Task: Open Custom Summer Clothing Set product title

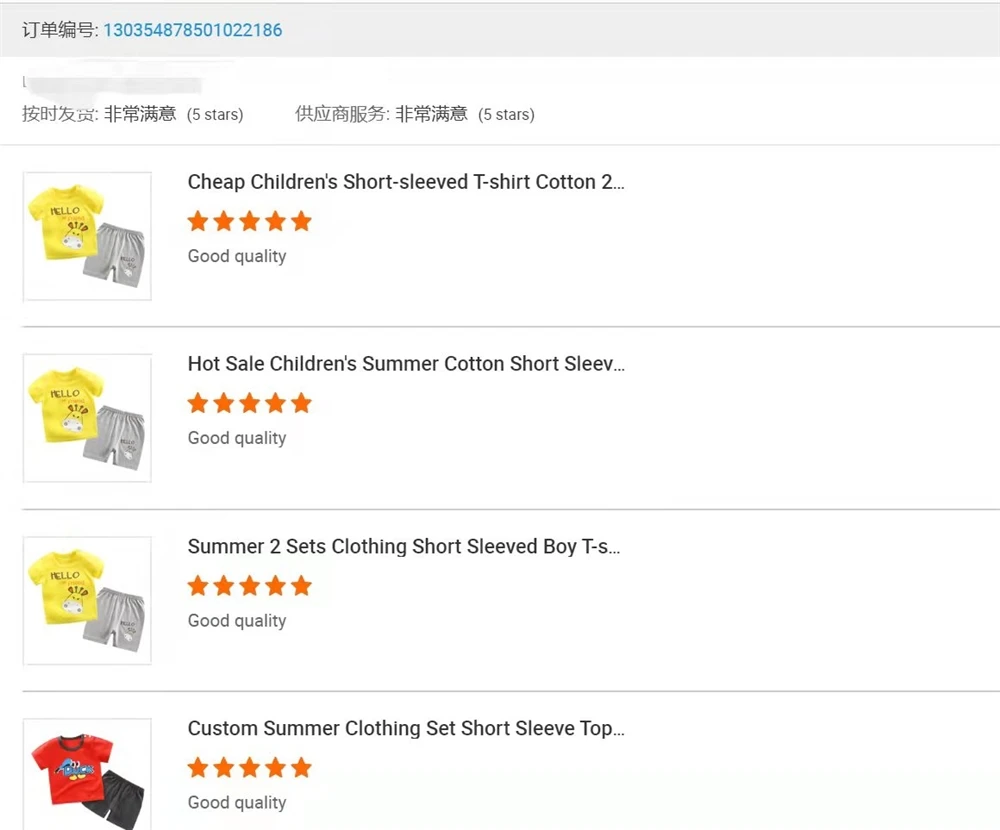Action: click(x=406, y=729)
